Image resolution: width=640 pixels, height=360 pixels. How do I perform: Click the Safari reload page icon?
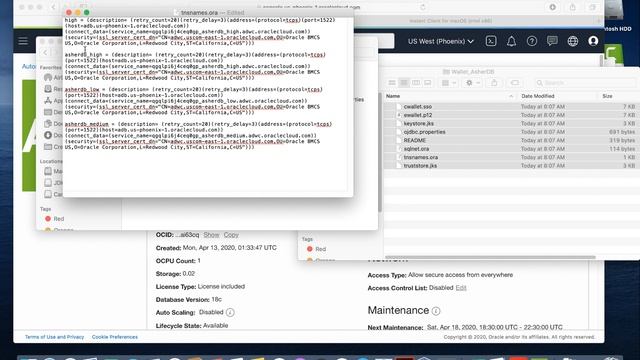point(423,7)
